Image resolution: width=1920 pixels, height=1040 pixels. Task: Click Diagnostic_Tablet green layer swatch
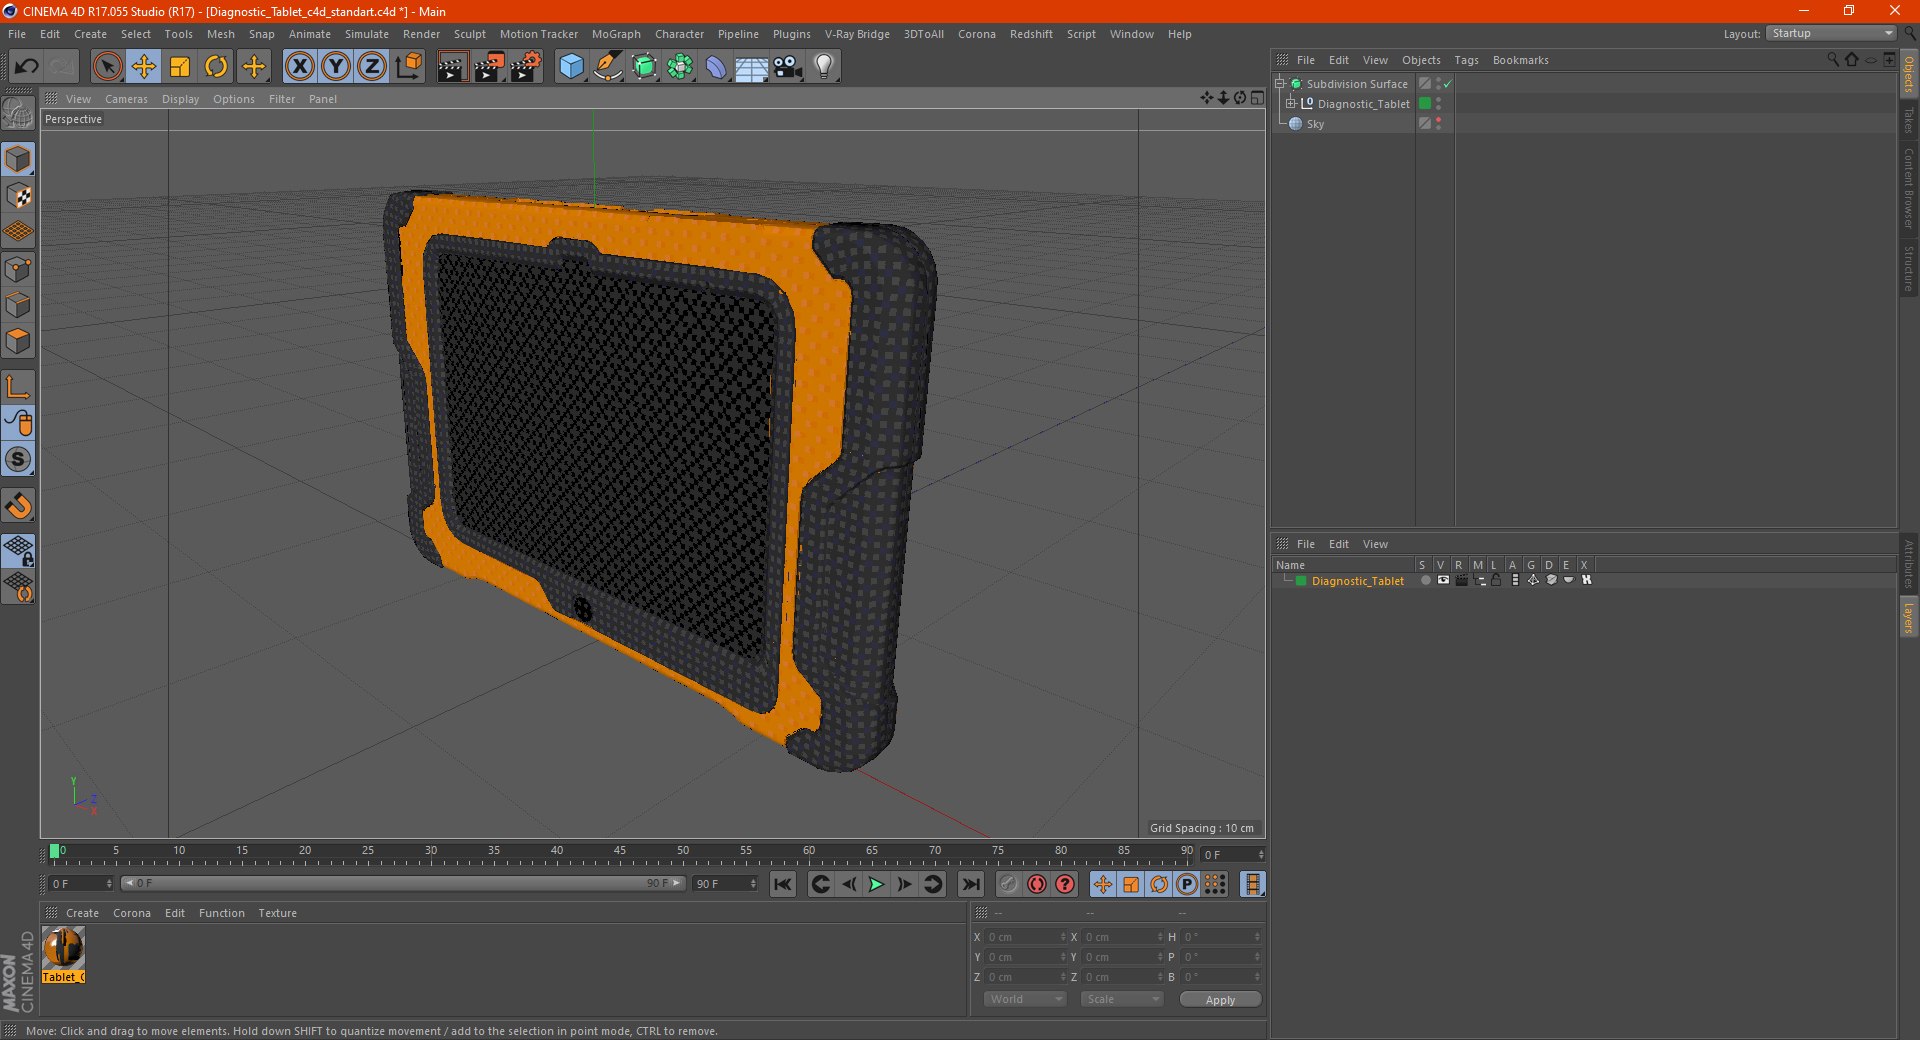pyautogui.click(x=1425, y=104)
